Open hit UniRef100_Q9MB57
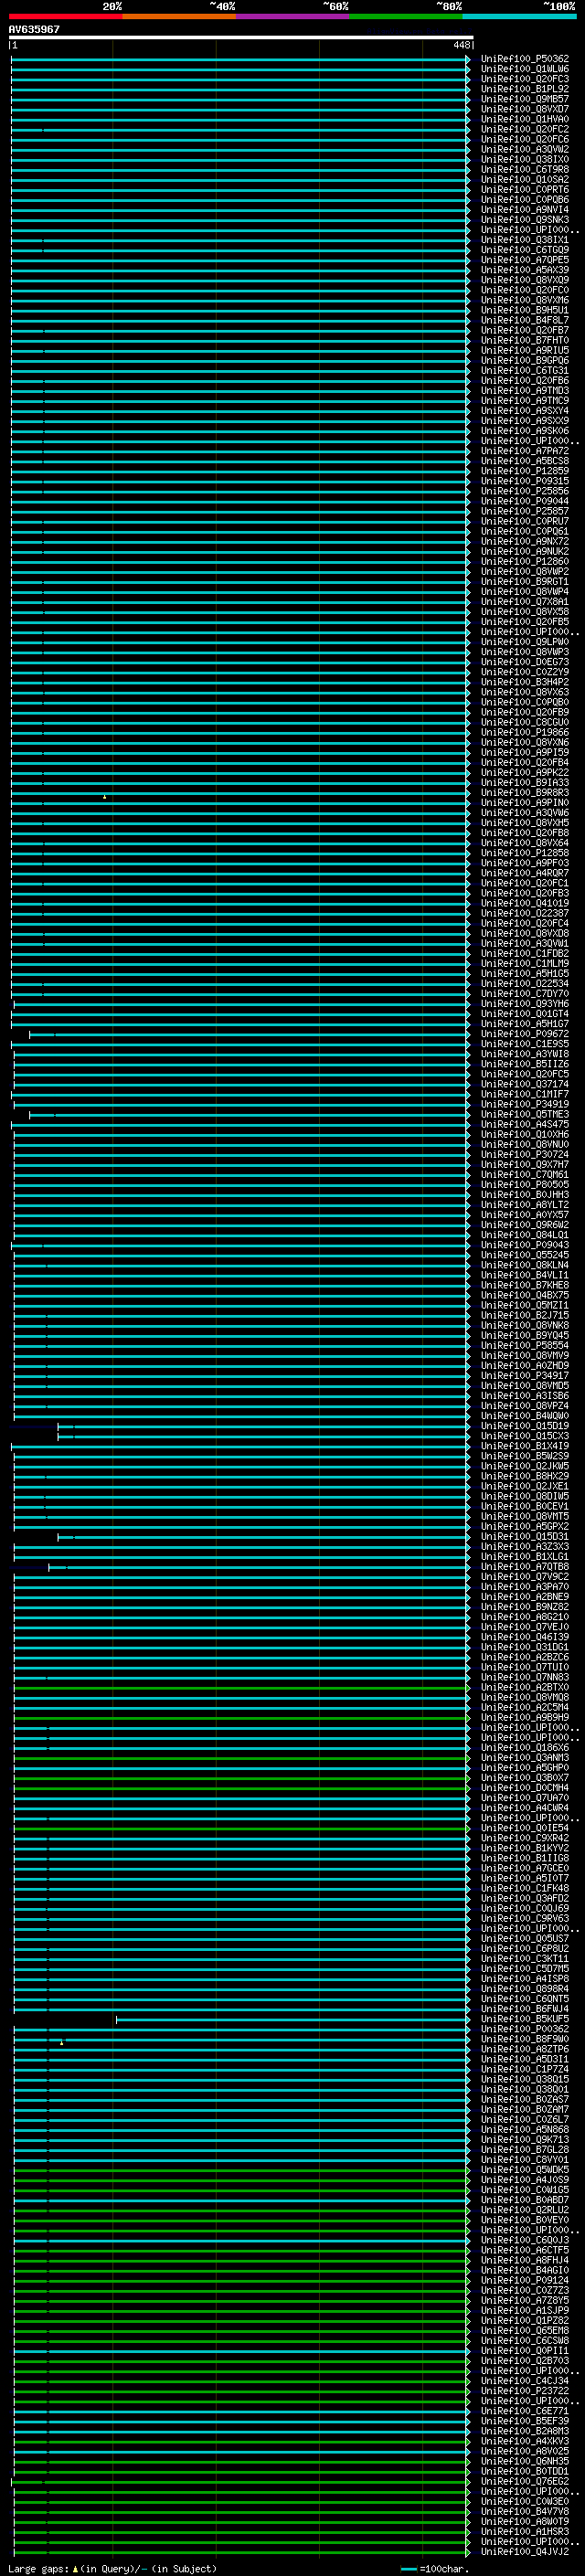Screen dimensions: 585x2576 pos(525,99)
